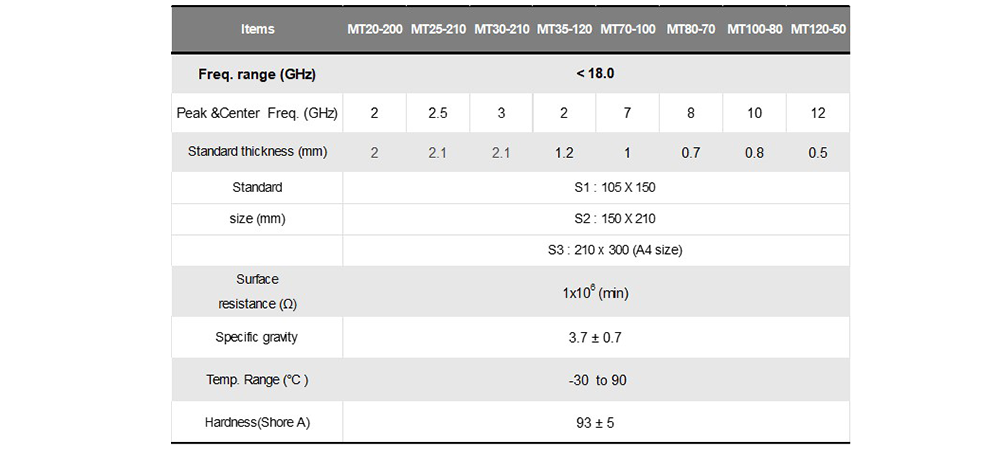Select the MT70-100 column header

tap(628, 29)
